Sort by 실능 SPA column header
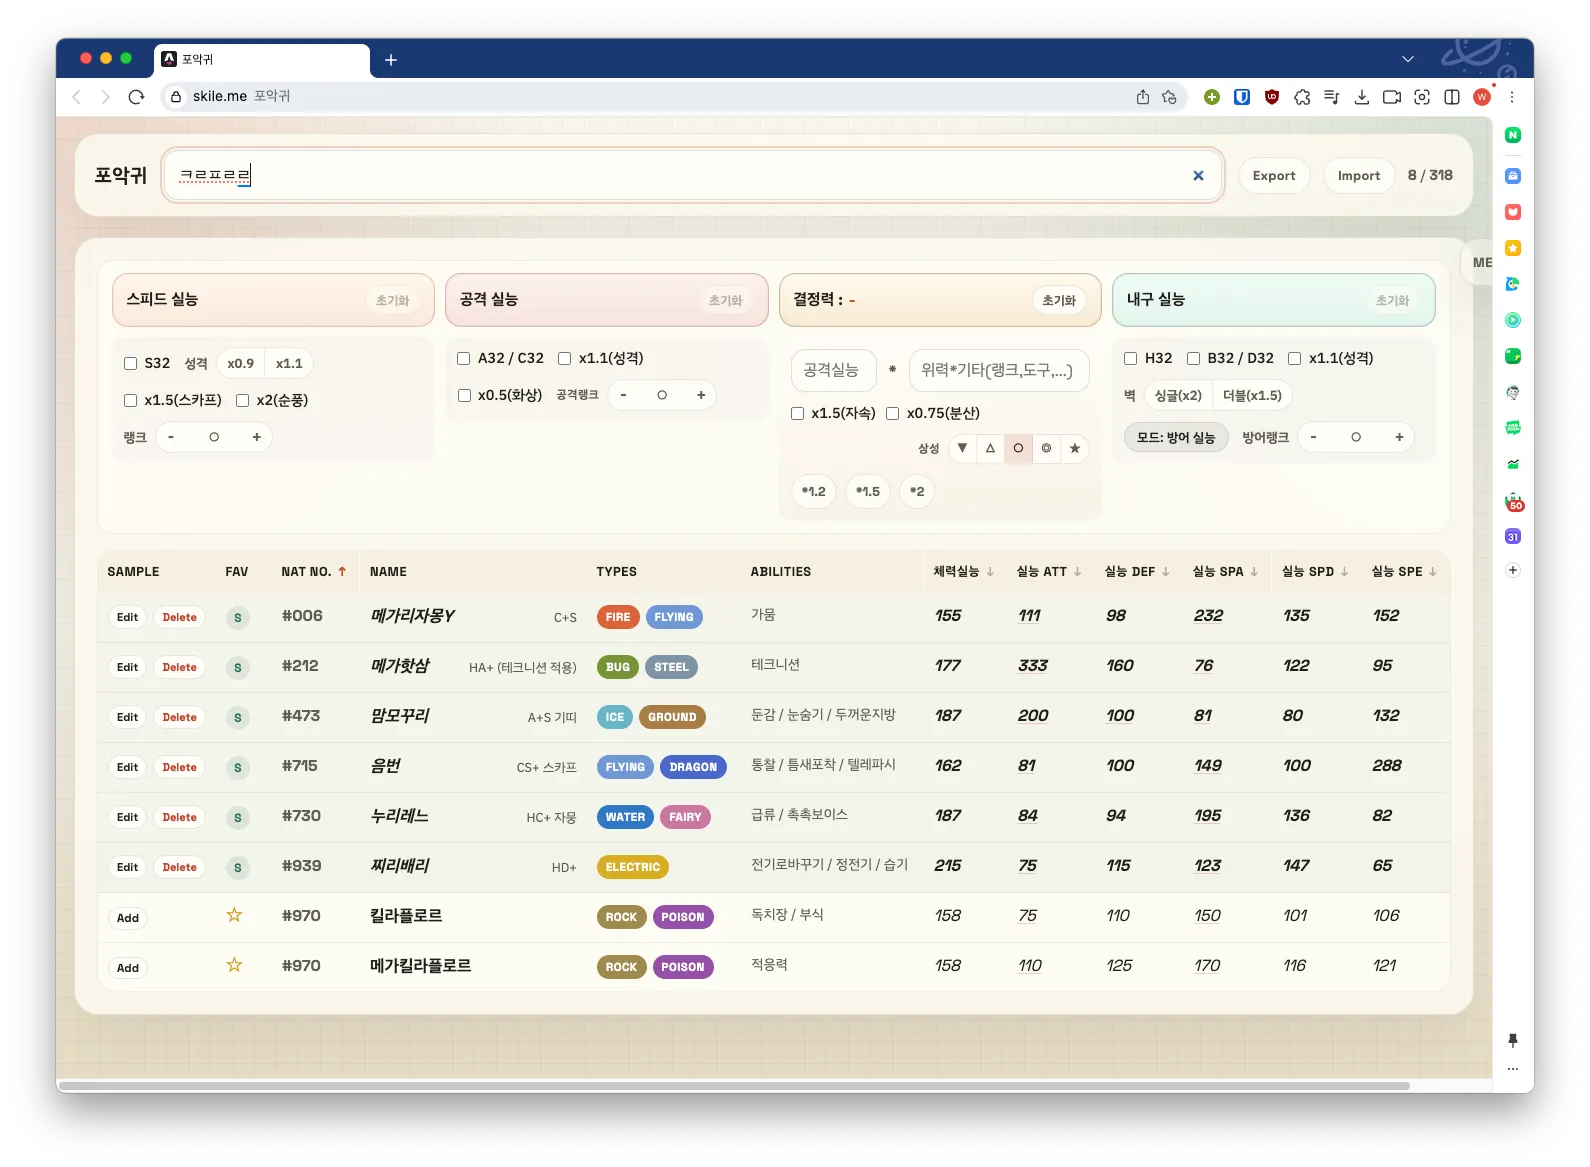The width and height of the screenshot is (1590, 1167). (x=1225, y=572)
